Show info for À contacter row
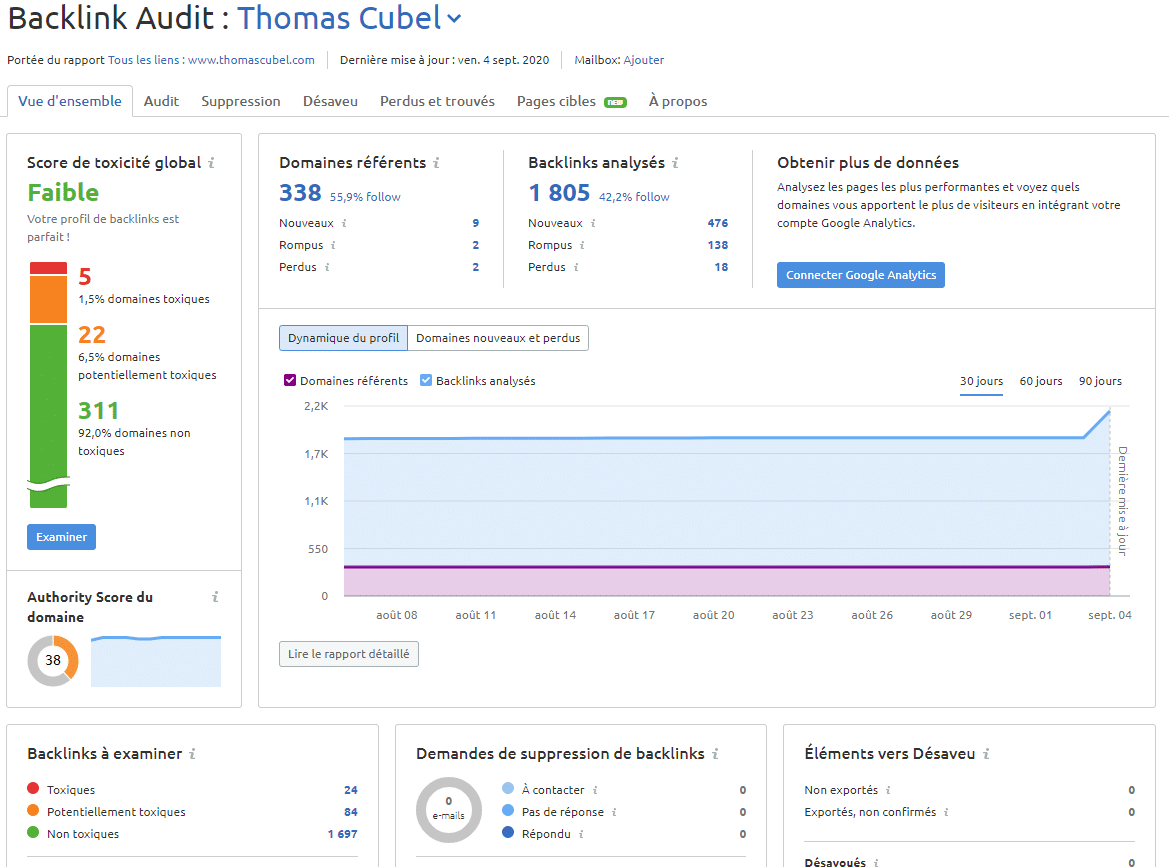 click(594, 790)
